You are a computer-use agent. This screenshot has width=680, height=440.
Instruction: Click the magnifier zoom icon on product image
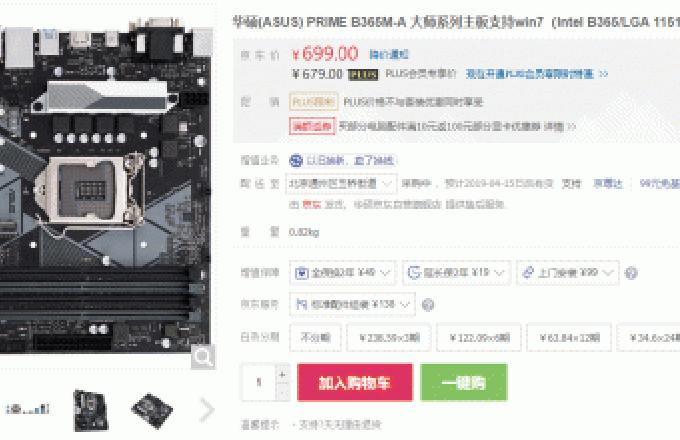[203, 357]
